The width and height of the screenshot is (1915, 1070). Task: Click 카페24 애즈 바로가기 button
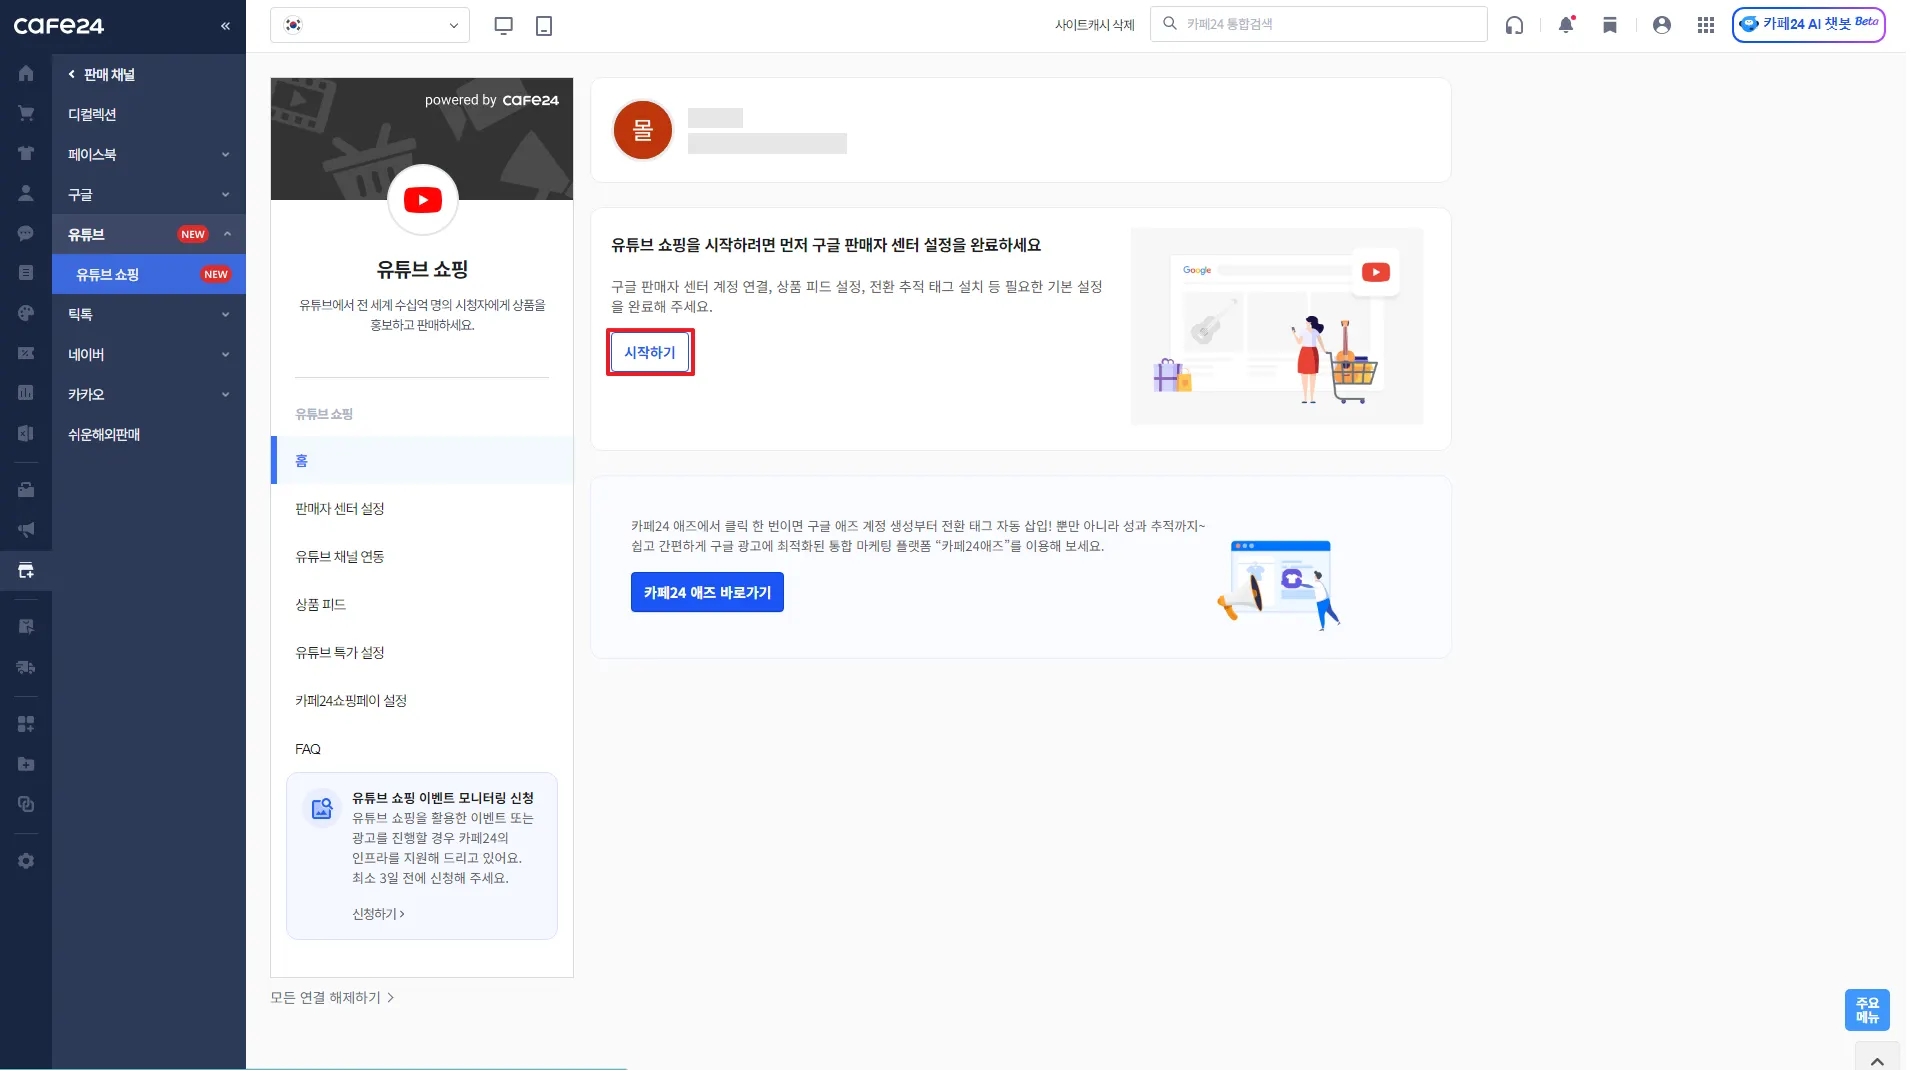(x=707, y=592)
